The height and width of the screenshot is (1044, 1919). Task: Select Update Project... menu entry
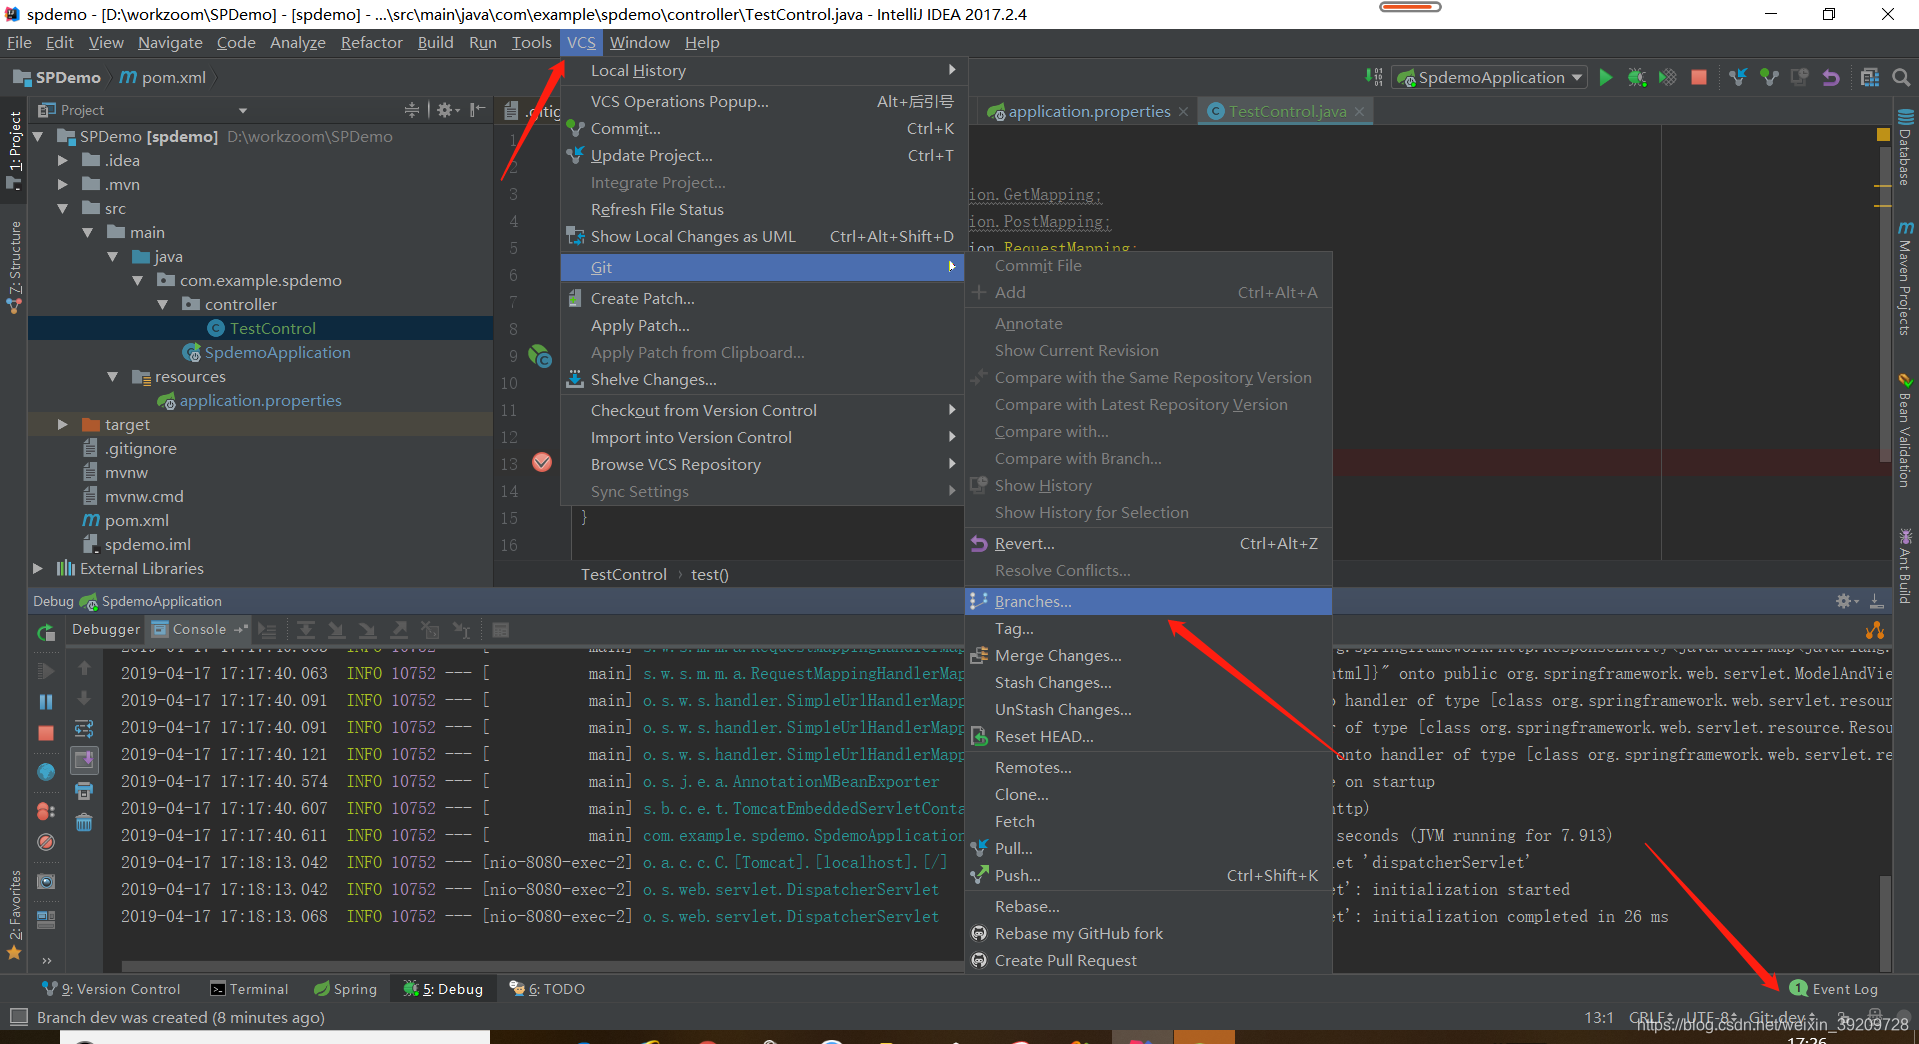click(761, 155)
